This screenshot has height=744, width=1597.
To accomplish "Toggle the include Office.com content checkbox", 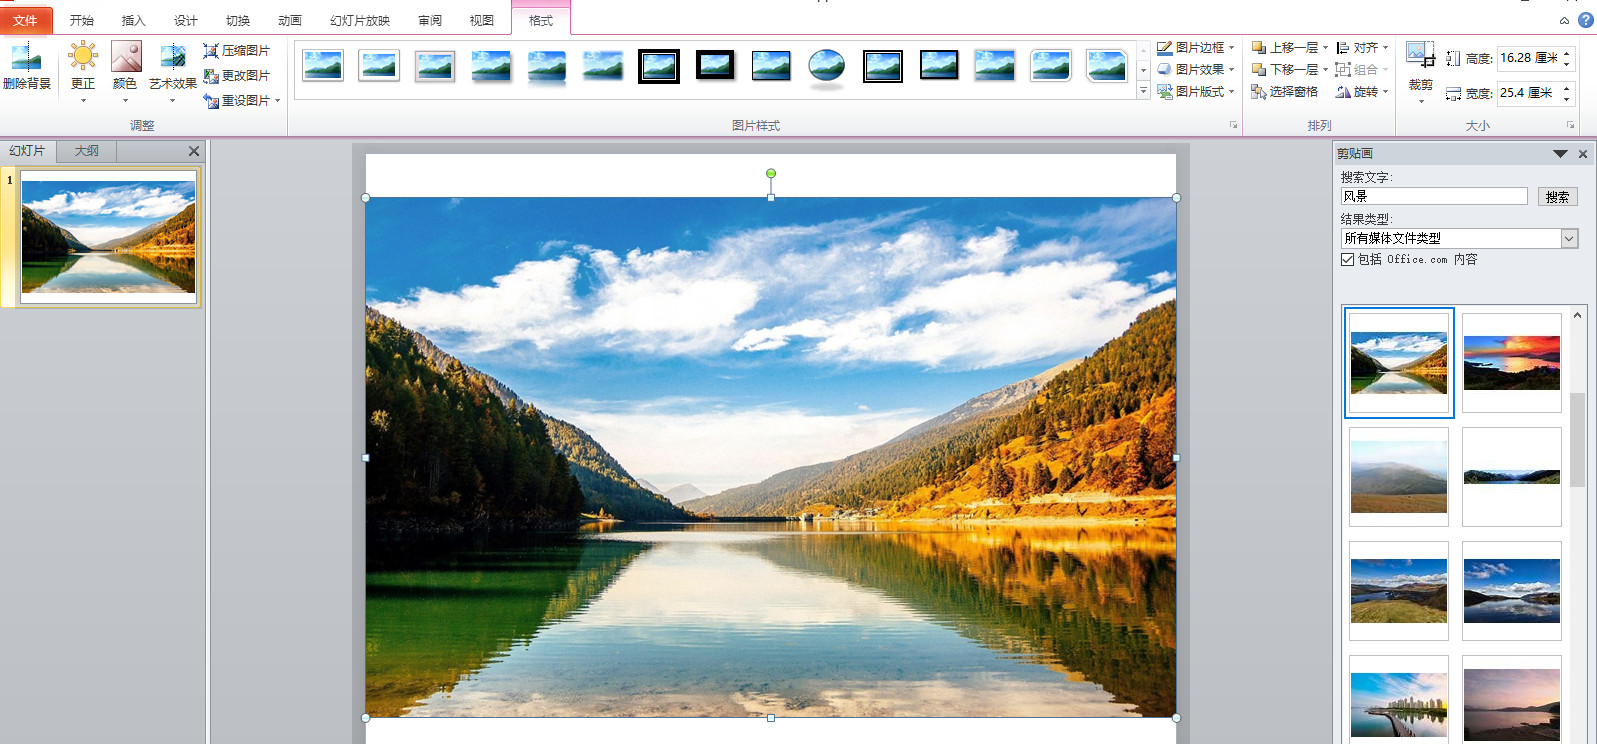I will pos(1347,259).
